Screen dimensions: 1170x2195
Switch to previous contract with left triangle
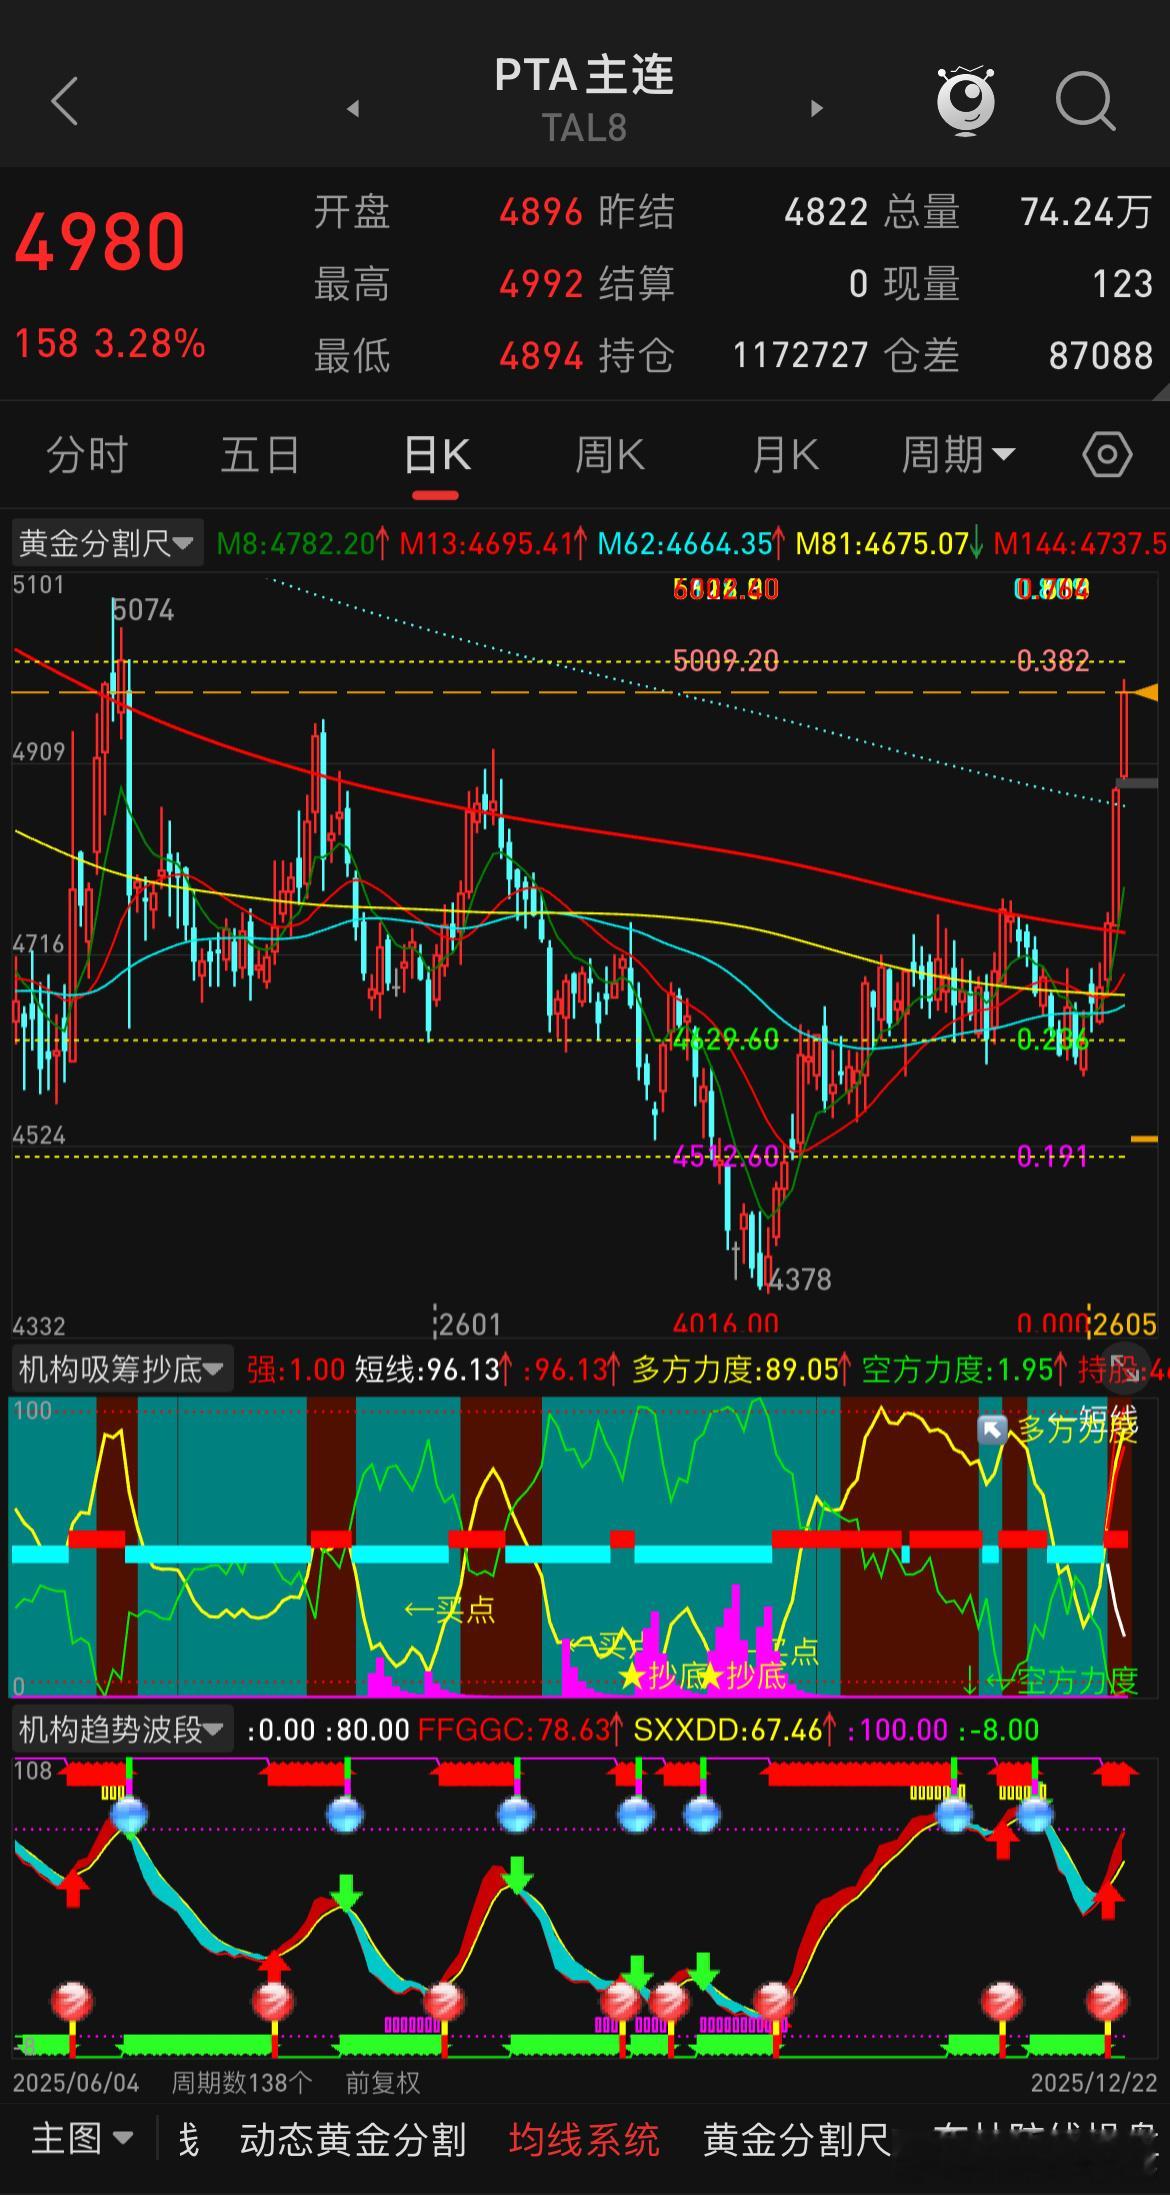point(353,108)
